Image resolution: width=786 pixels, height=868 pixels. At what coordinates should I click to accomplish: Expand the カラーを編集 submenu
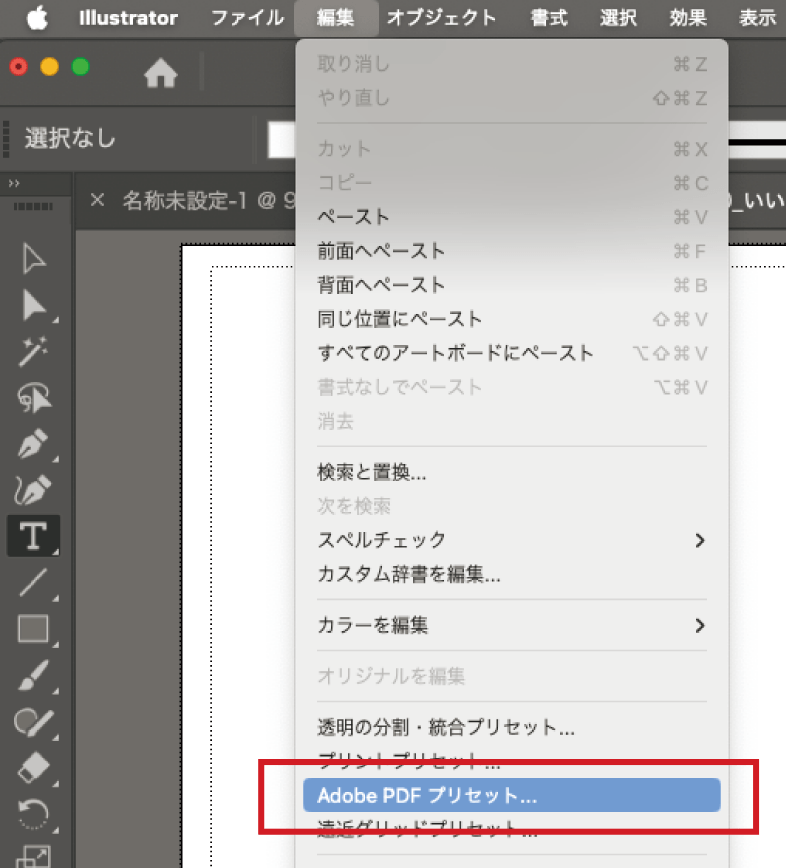[x=512, y=625]
